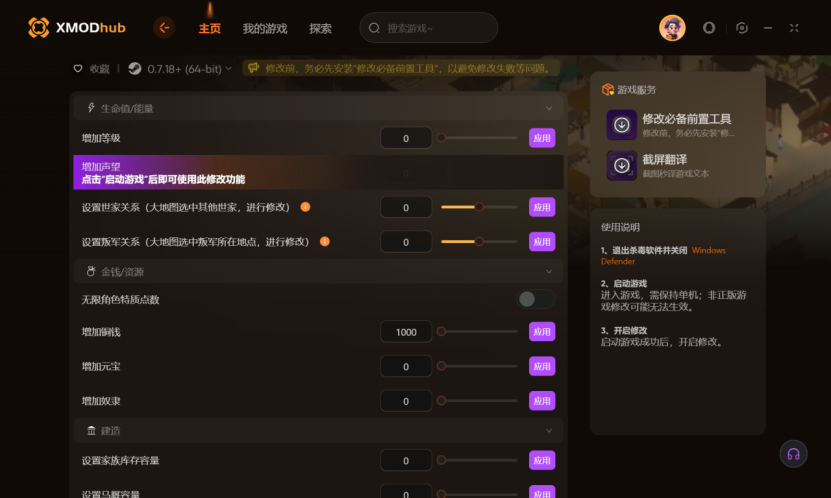Collapse the 生命值/能量 section

pos(549,108)
